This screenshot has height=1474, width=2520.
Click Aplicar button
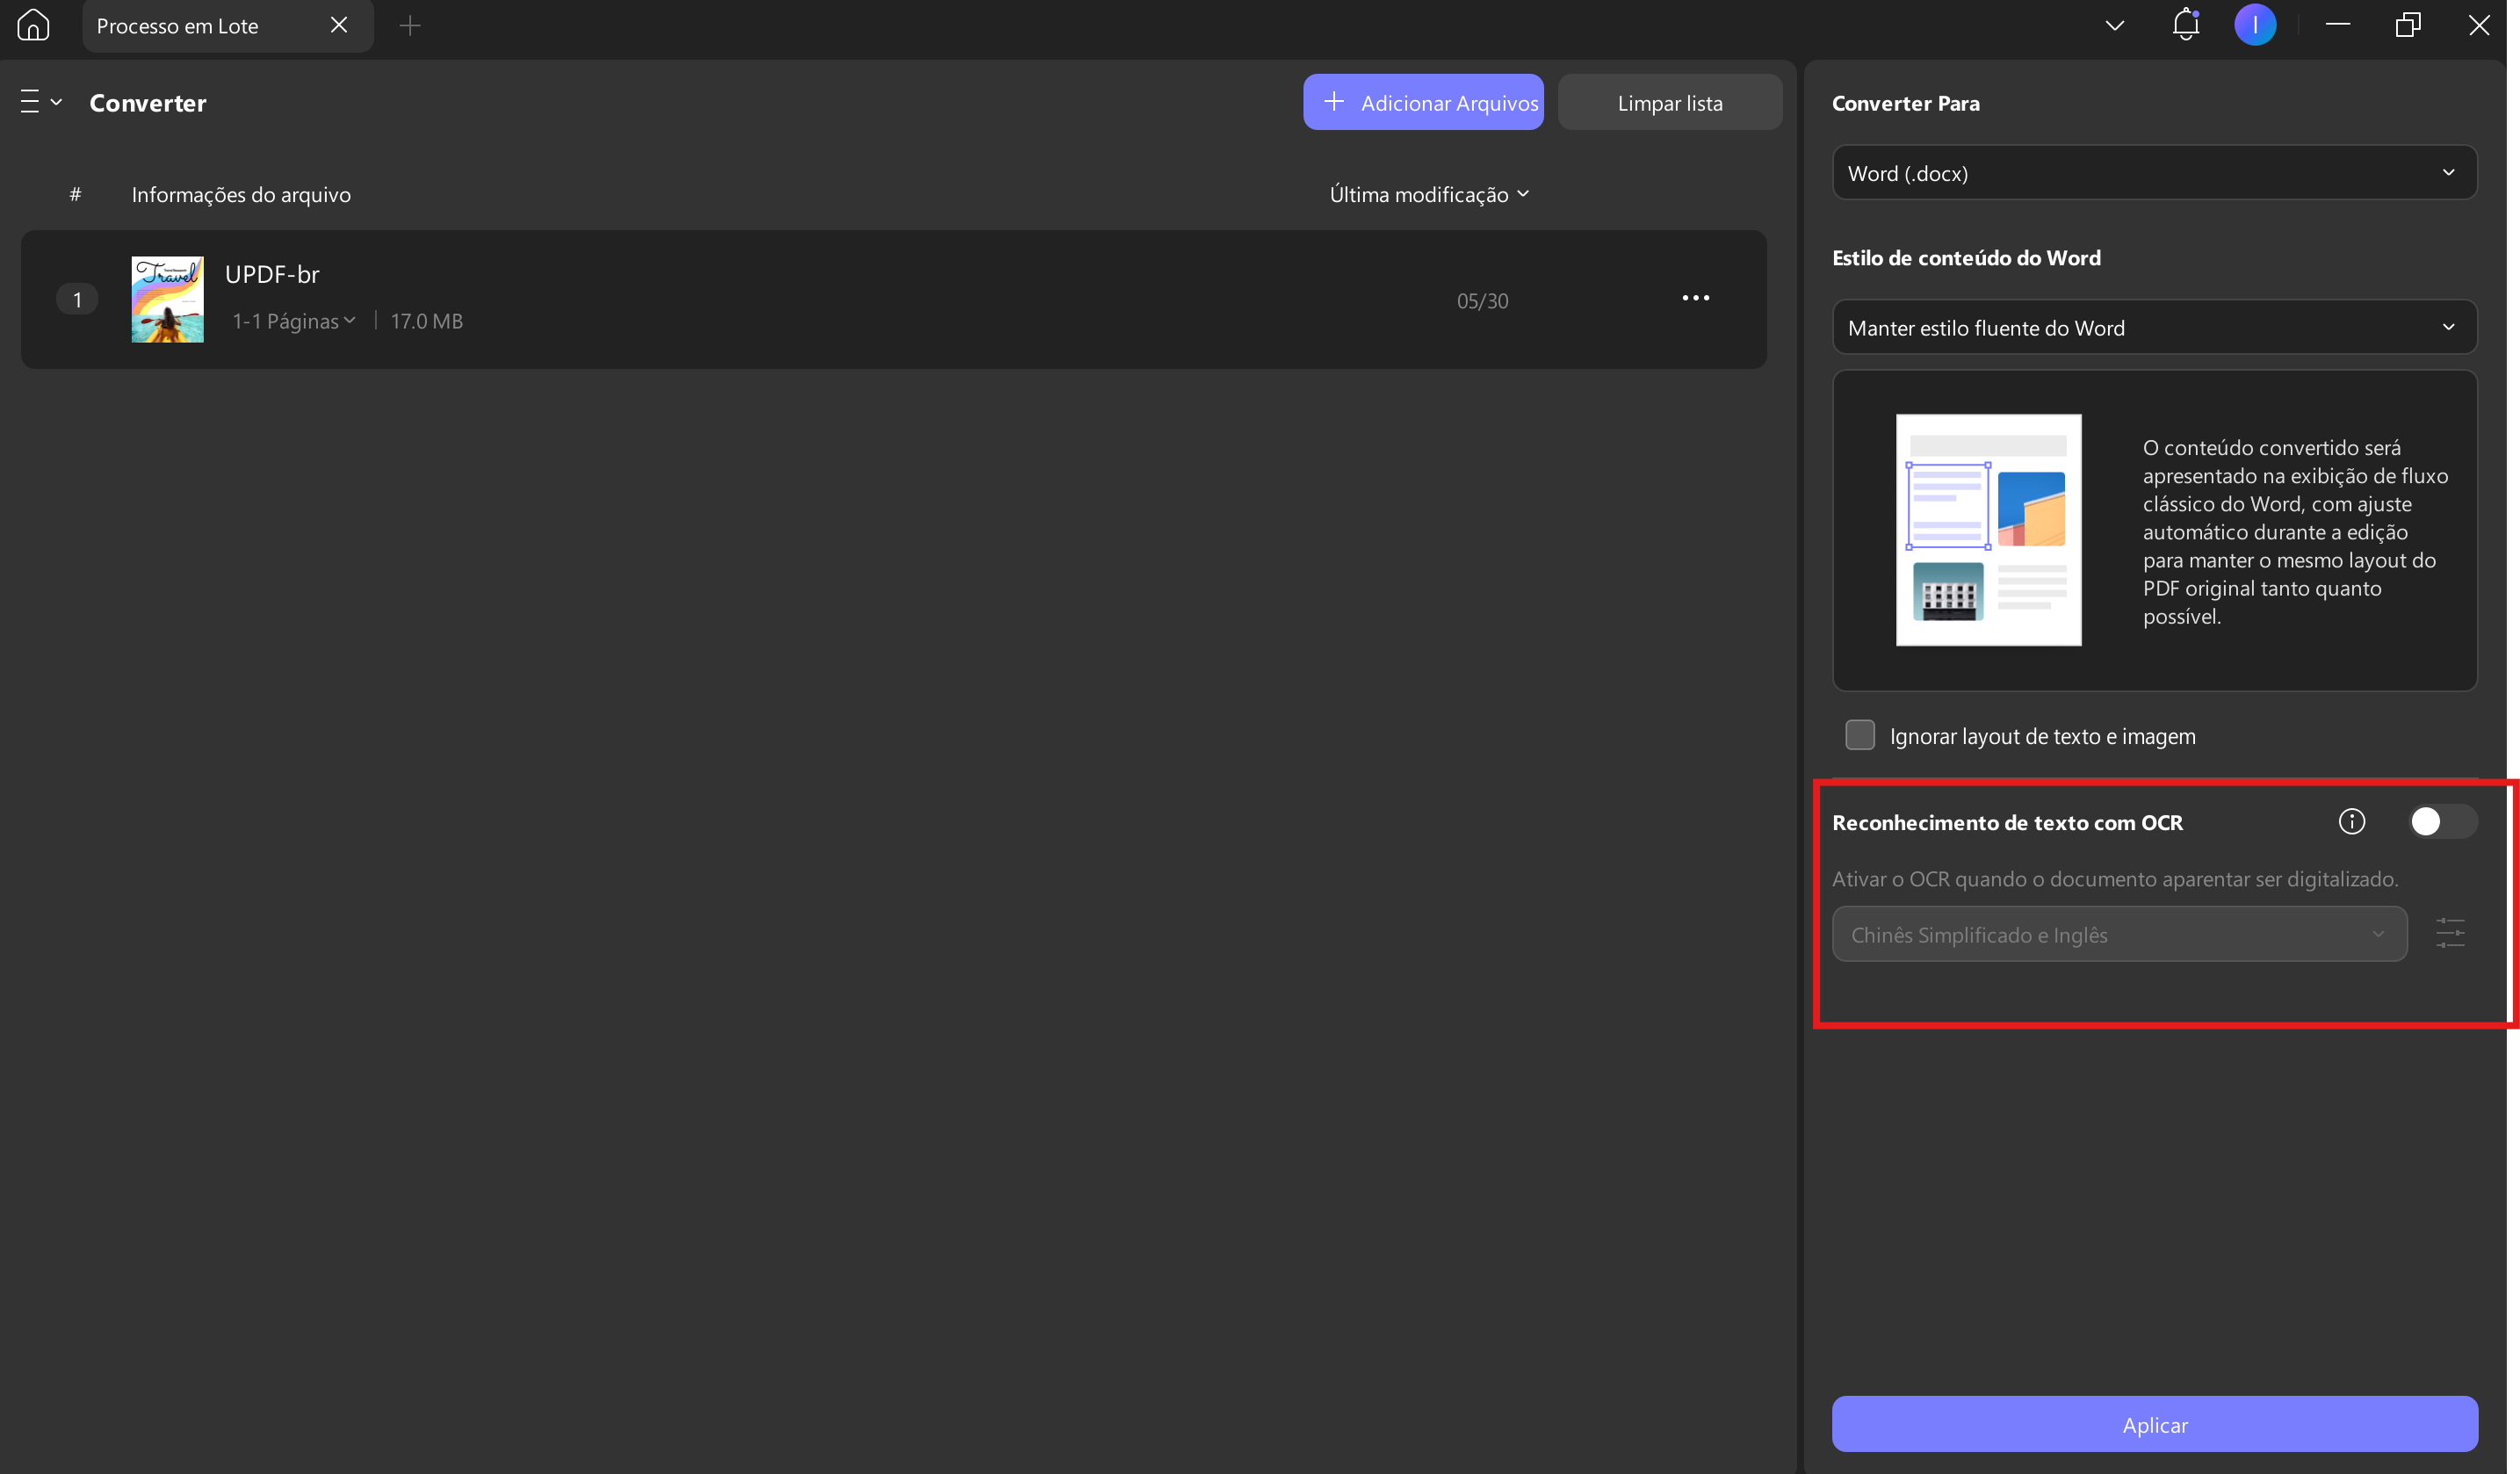point(2154,1424)
